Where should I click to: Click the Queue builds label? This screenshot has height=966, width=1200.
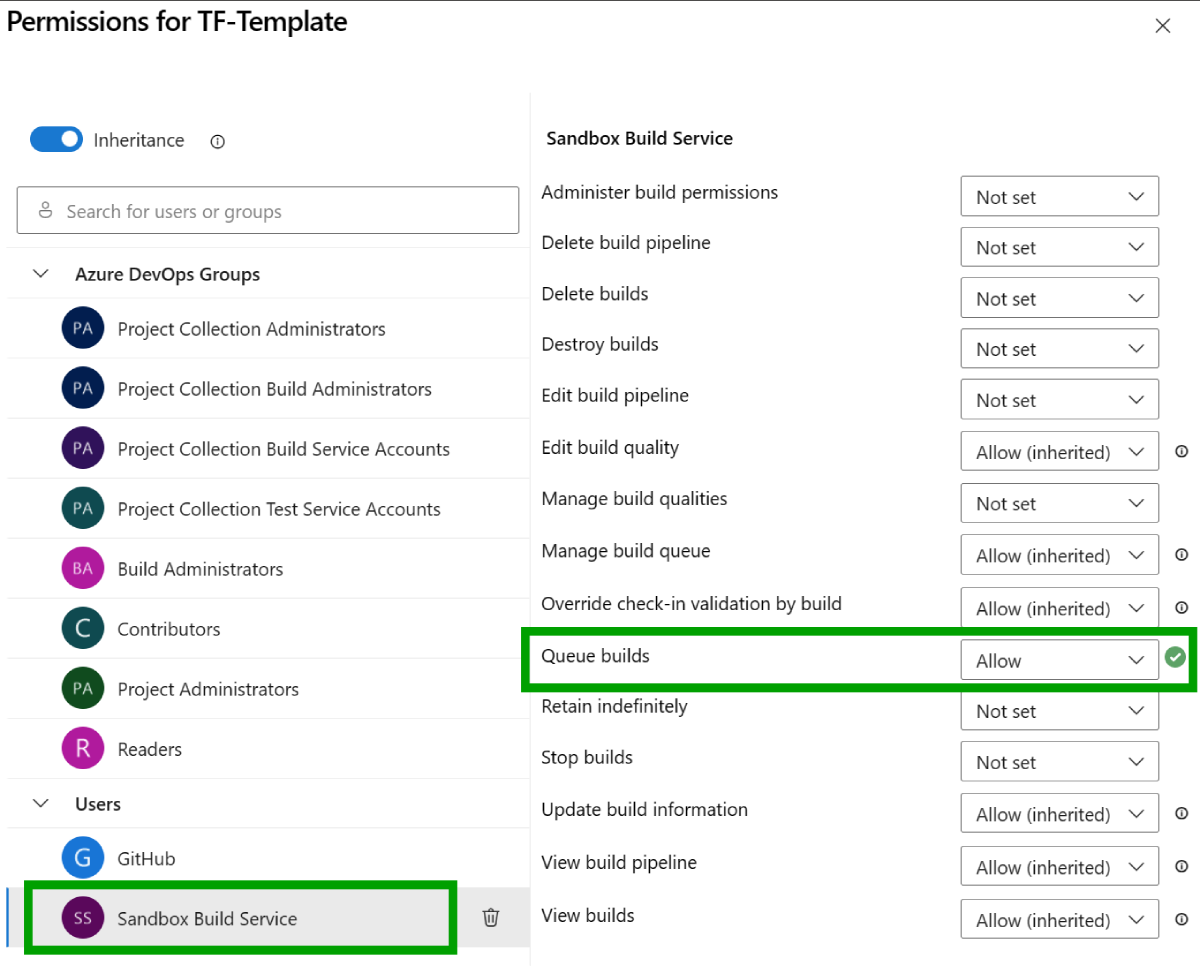pos(595,656)
